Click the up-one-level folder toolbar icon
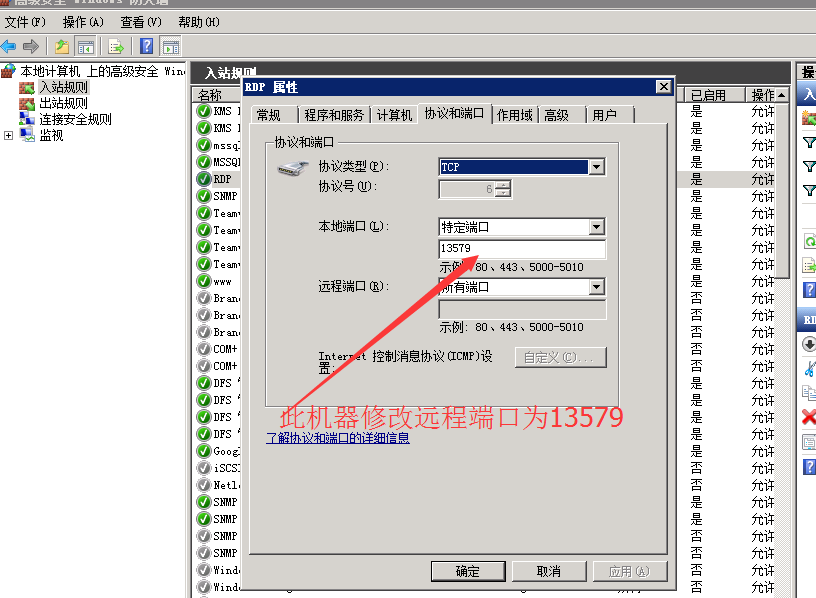816x598 pixels. [x=62, y=46]
